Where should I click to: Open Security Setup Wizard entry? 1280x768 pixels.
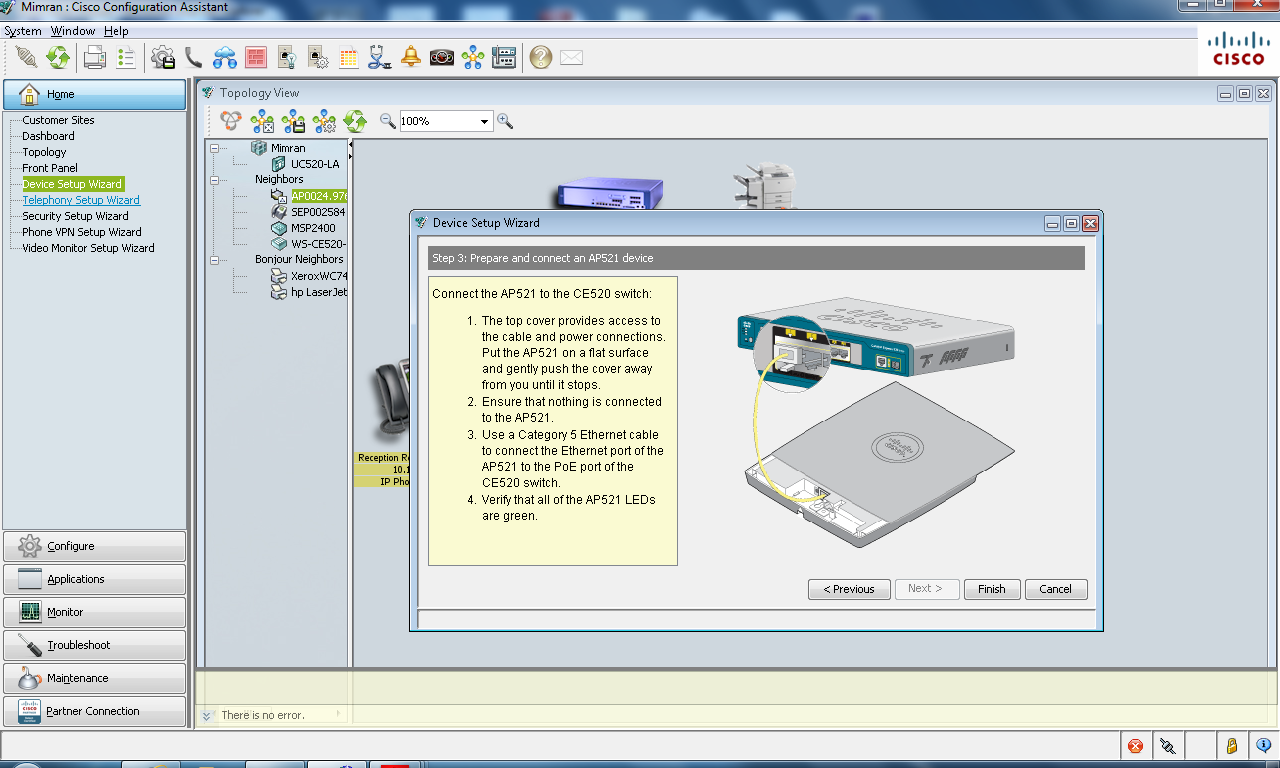75,216
